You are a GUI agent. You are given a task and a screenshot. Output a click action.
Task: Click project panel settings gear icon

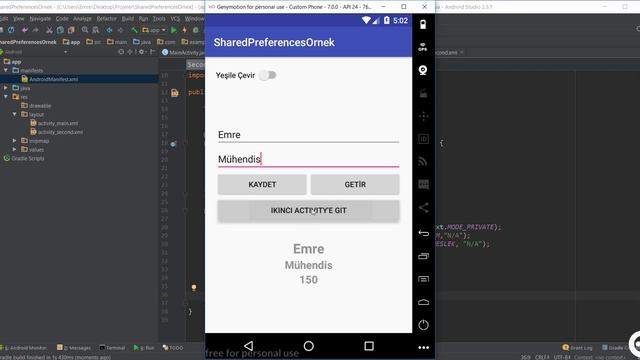pyautogui.click(x=141, y=52)
